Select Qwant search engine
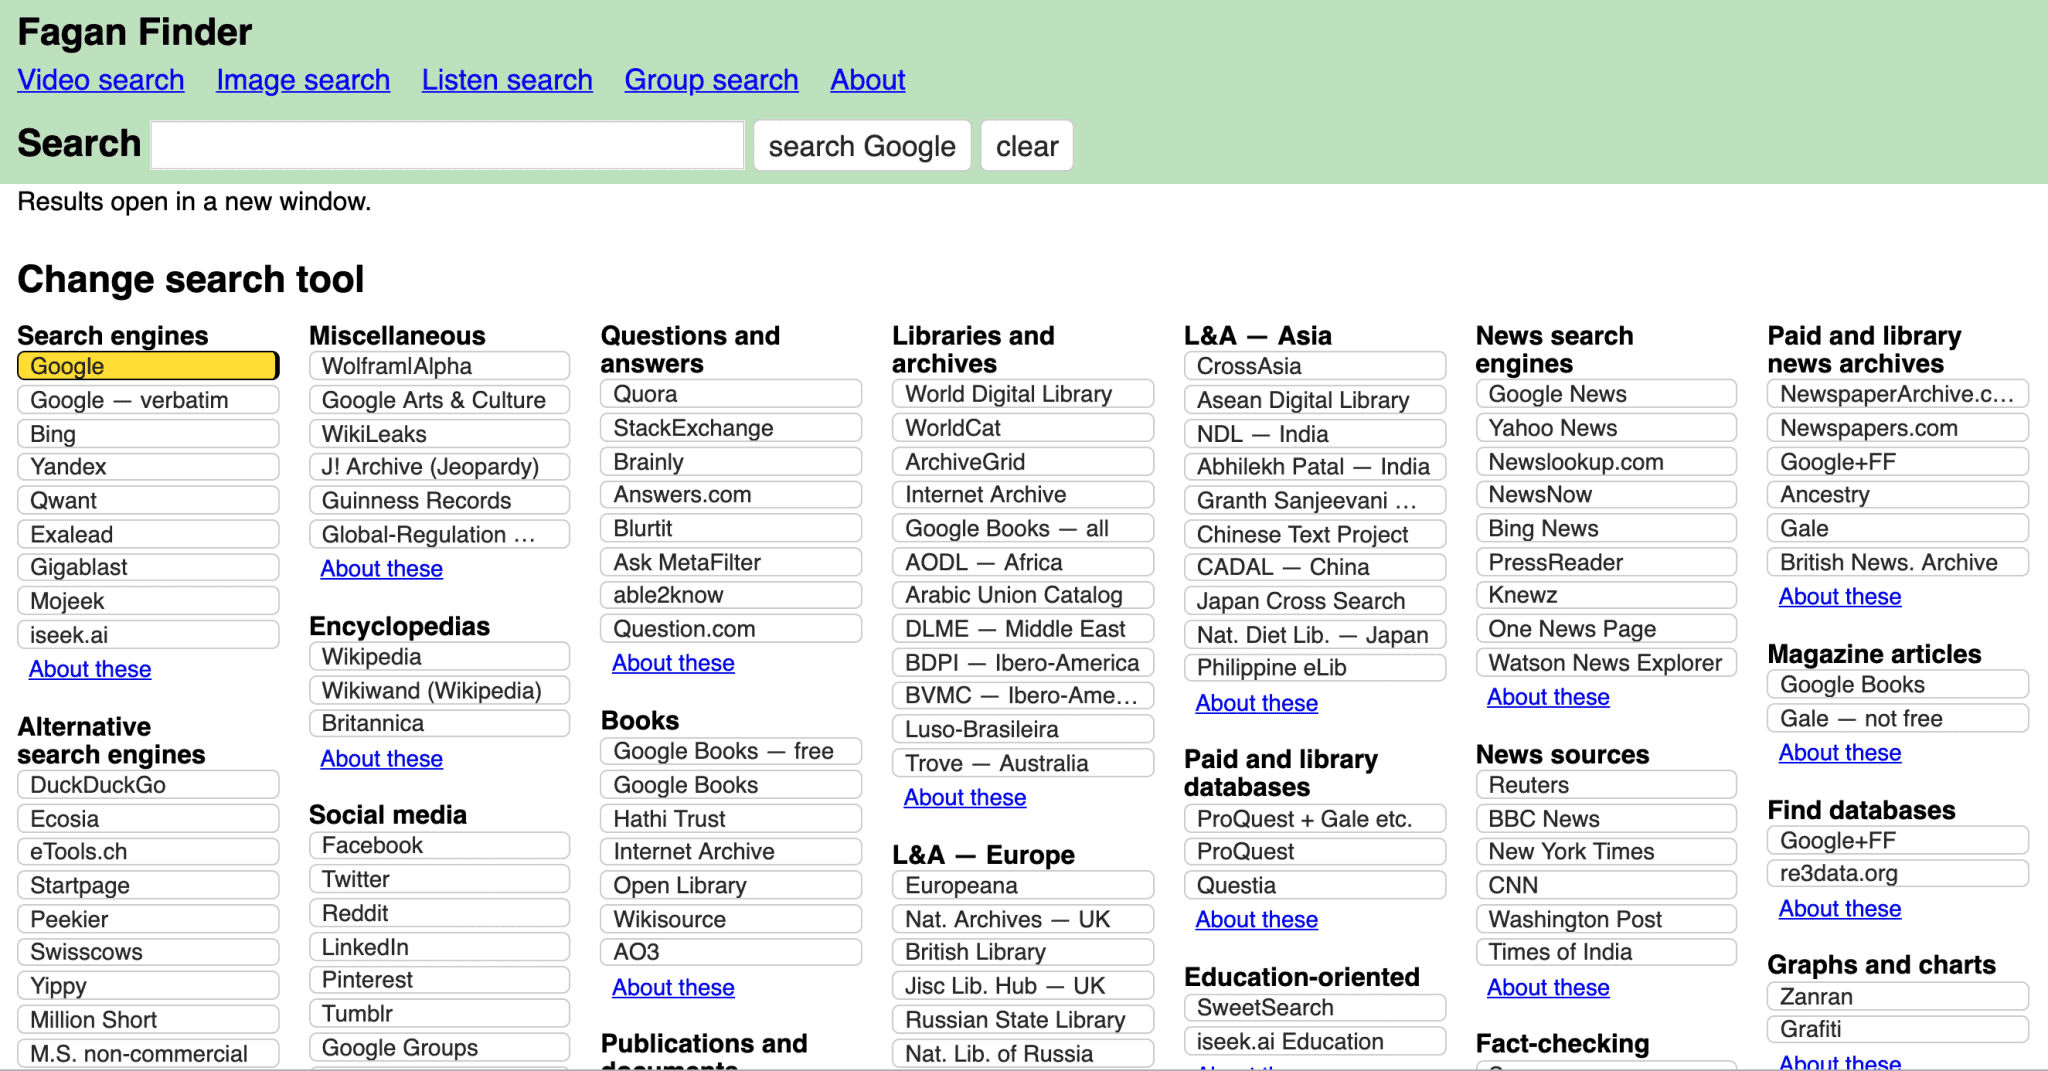 click(148, 501)
